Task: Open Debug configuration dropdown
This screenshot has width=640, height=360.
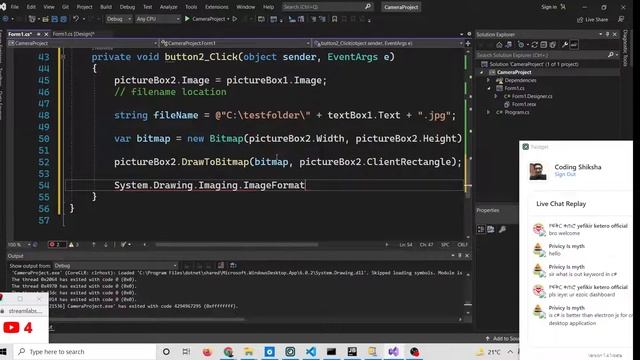Action: click(x=119, y=19)
